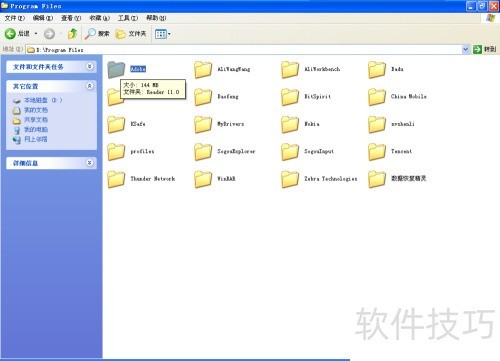Select the Baidu folder
The width and height of the screenshot is (500, 361).
[x=386, y=69]
